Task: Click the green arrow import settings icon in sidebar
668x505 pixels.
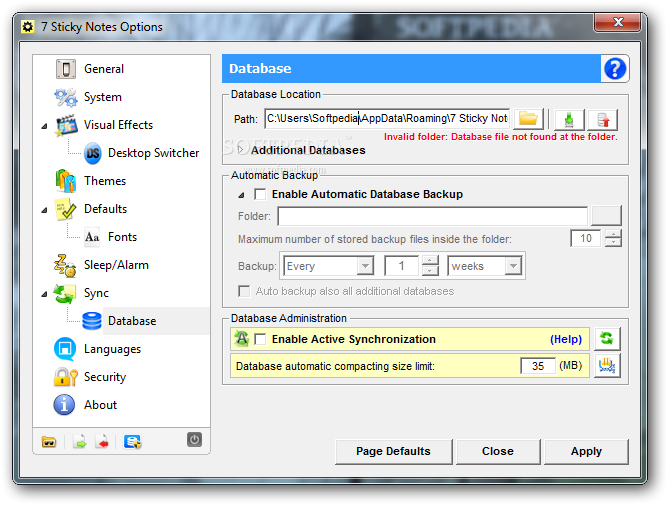Action: click(79, 442)
